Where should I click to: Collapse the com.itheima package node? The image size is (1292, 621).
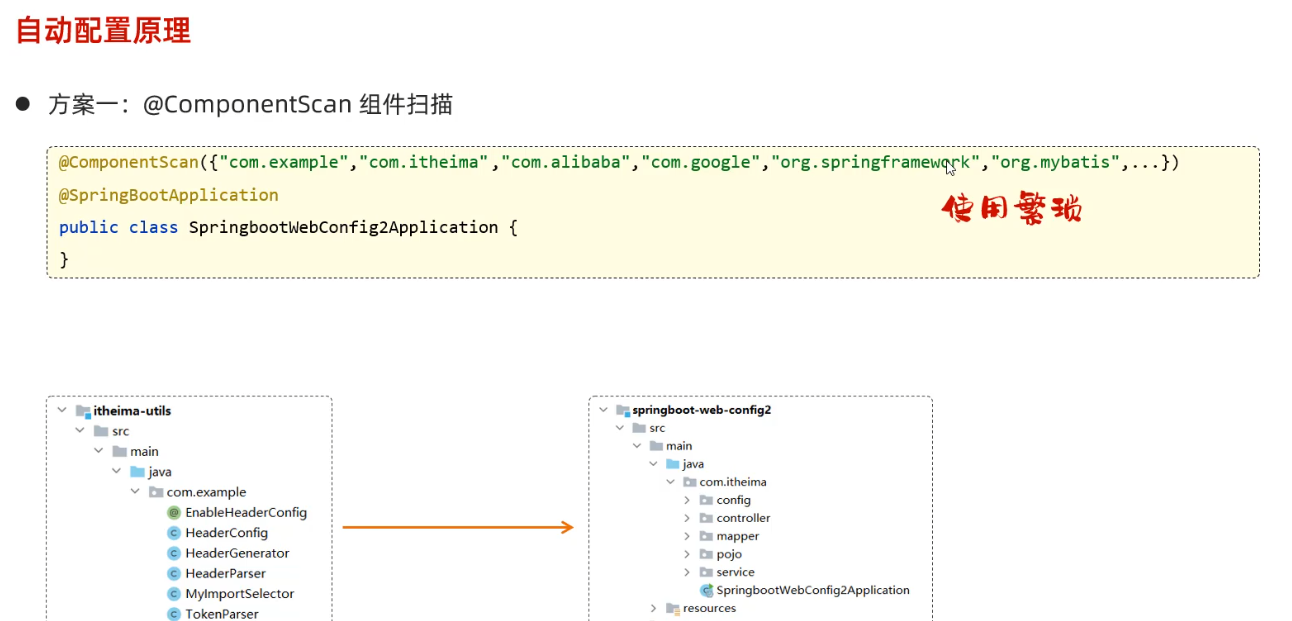pyautogui.click(x=671, y=482)
